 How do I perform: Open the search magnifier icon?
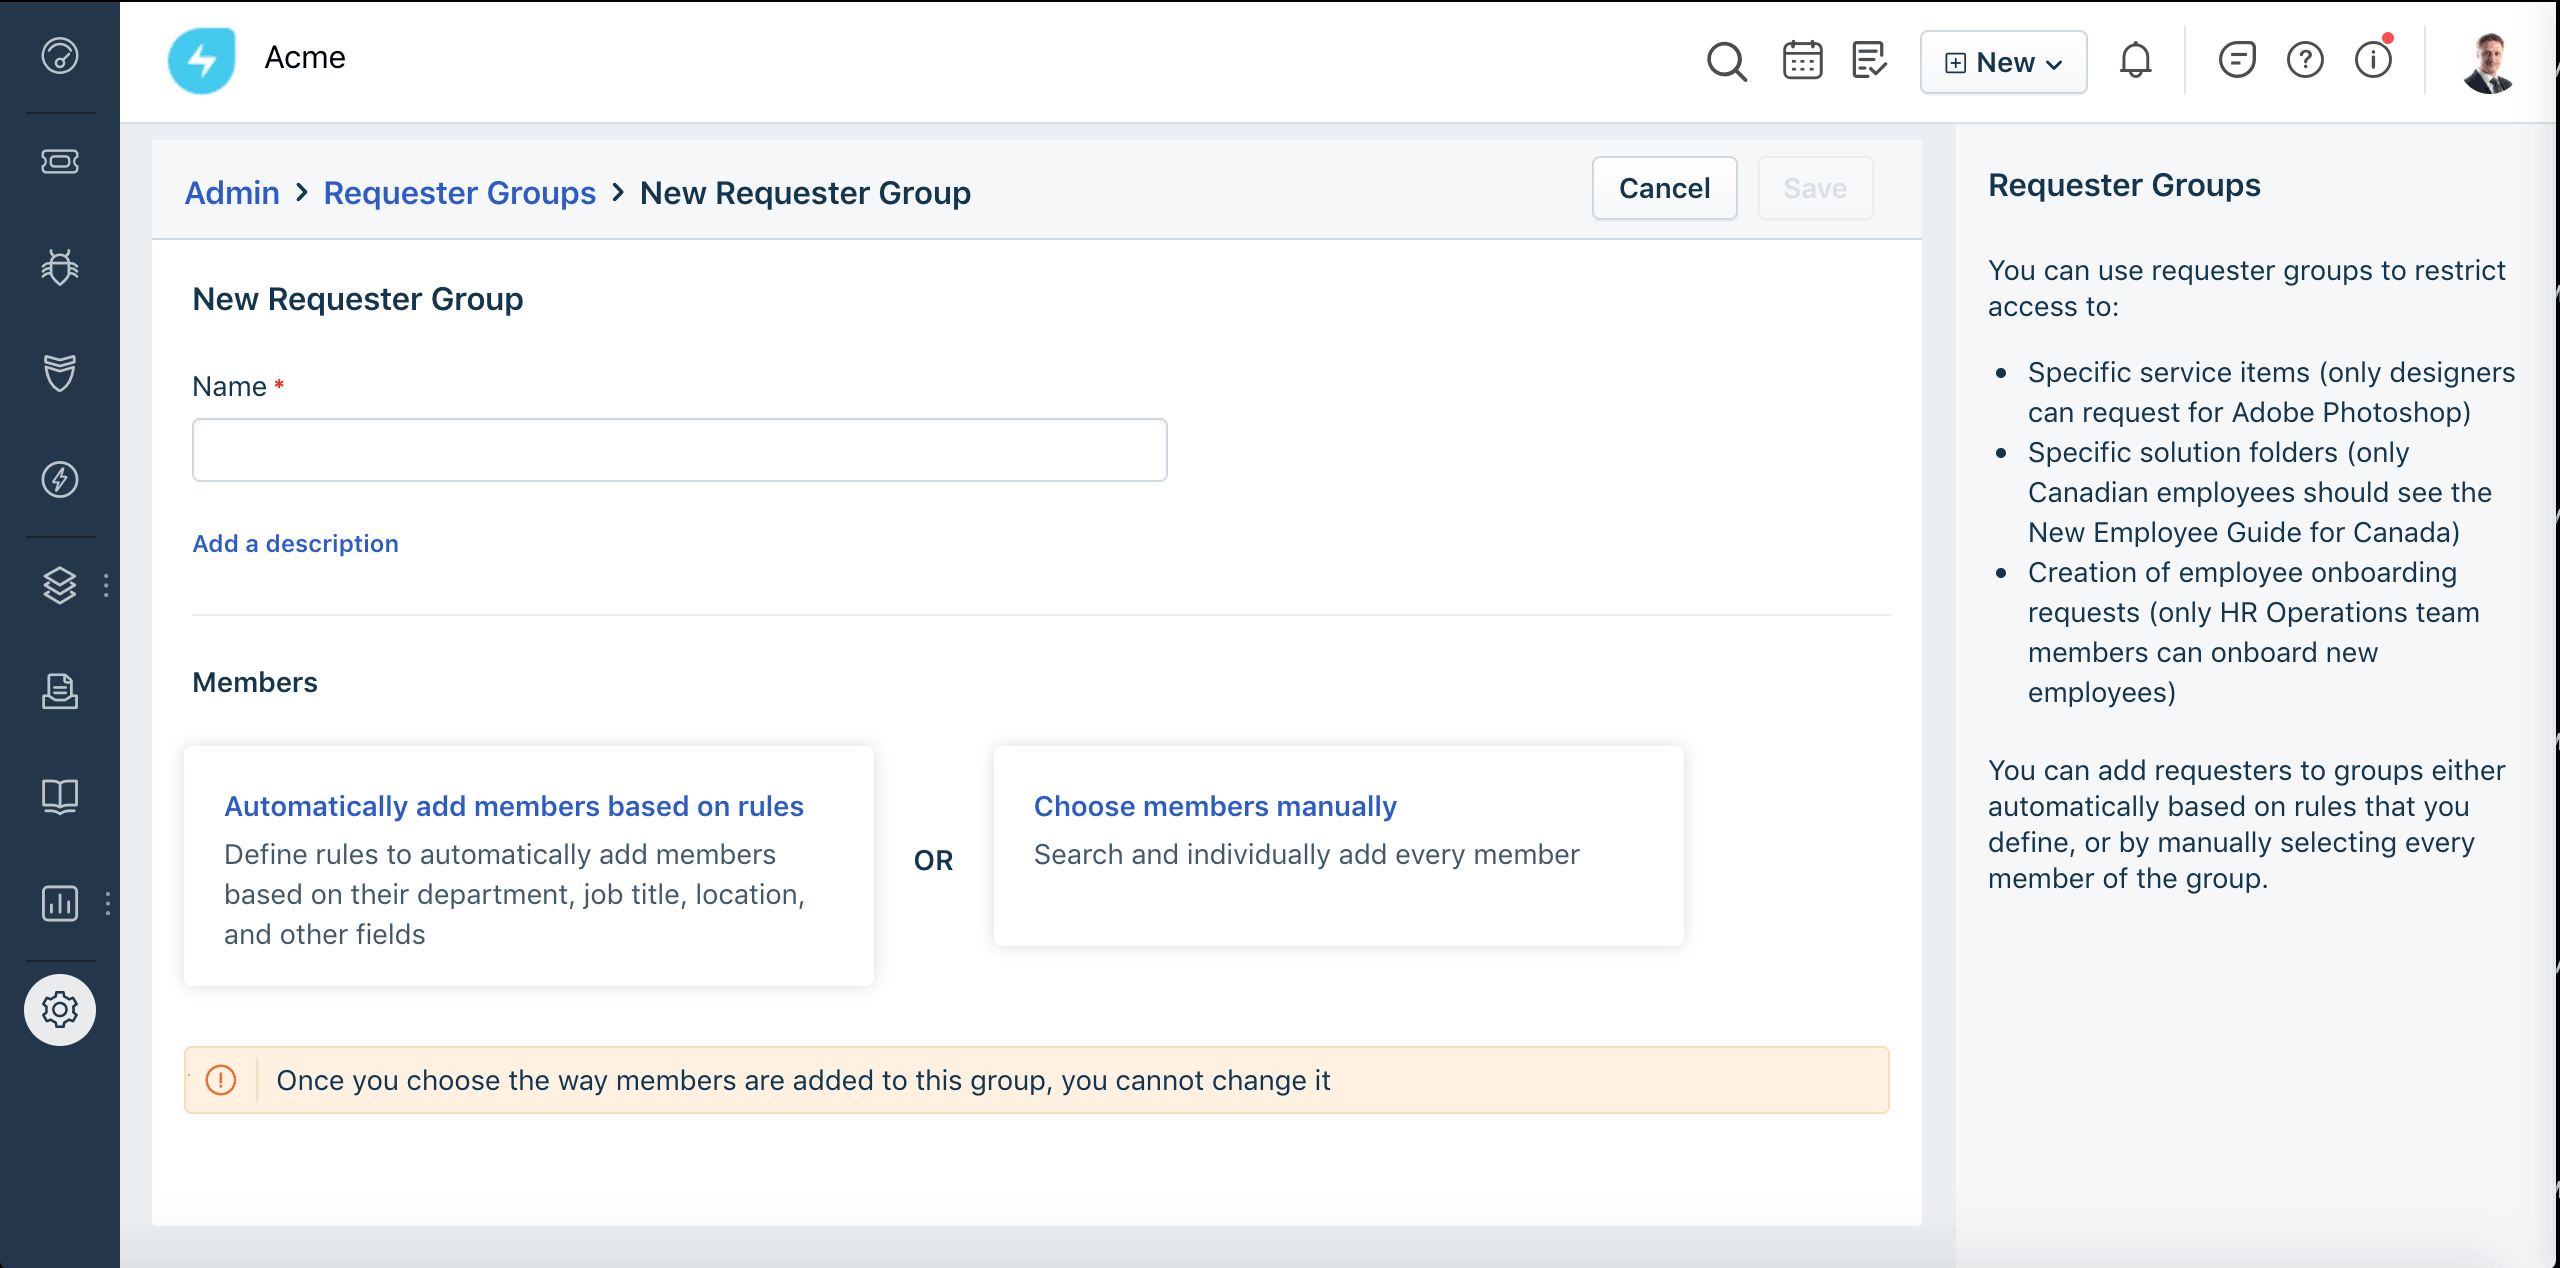click(1726, 61)
